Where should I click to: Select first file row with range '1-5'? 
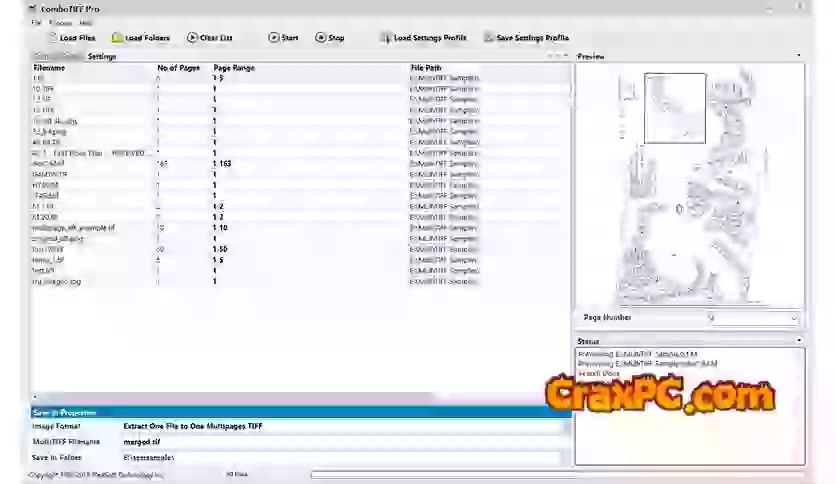point(301,78)
